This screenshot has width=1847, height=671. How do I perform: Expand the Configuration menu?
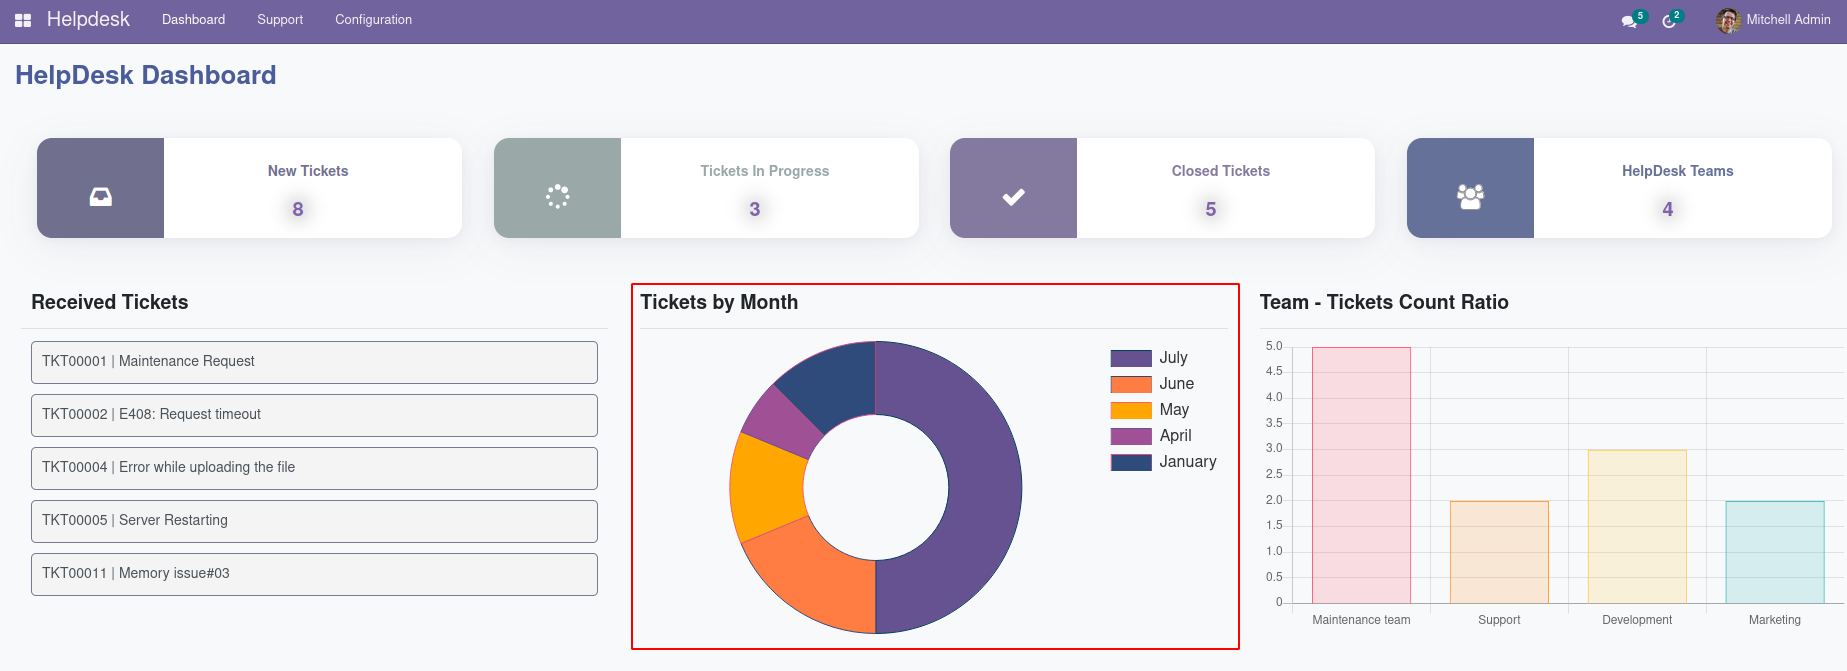(373, 20)
